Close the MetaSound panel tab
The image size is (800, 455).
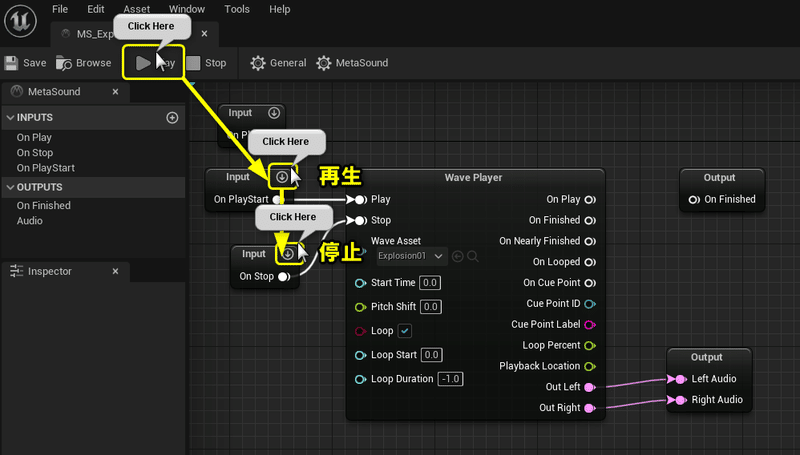point(115,92)
